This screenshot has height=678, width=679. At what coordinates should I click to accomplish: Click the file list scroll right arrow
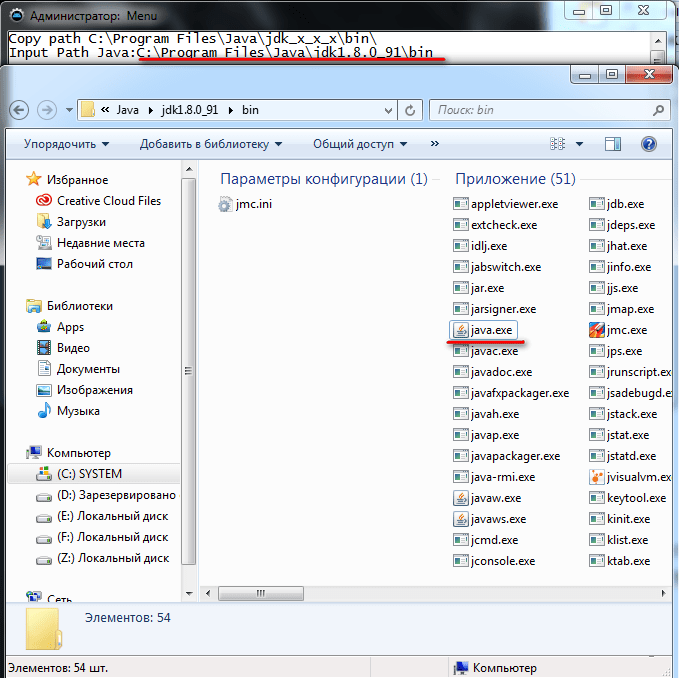click(x=663, y=593)
